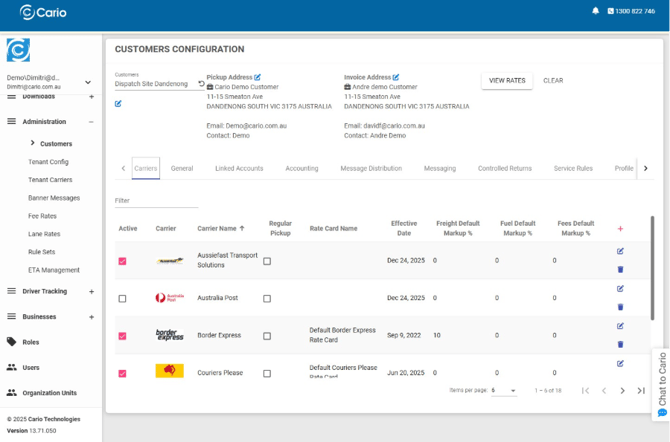Enable Active checkbox for Australia Post

123,298
